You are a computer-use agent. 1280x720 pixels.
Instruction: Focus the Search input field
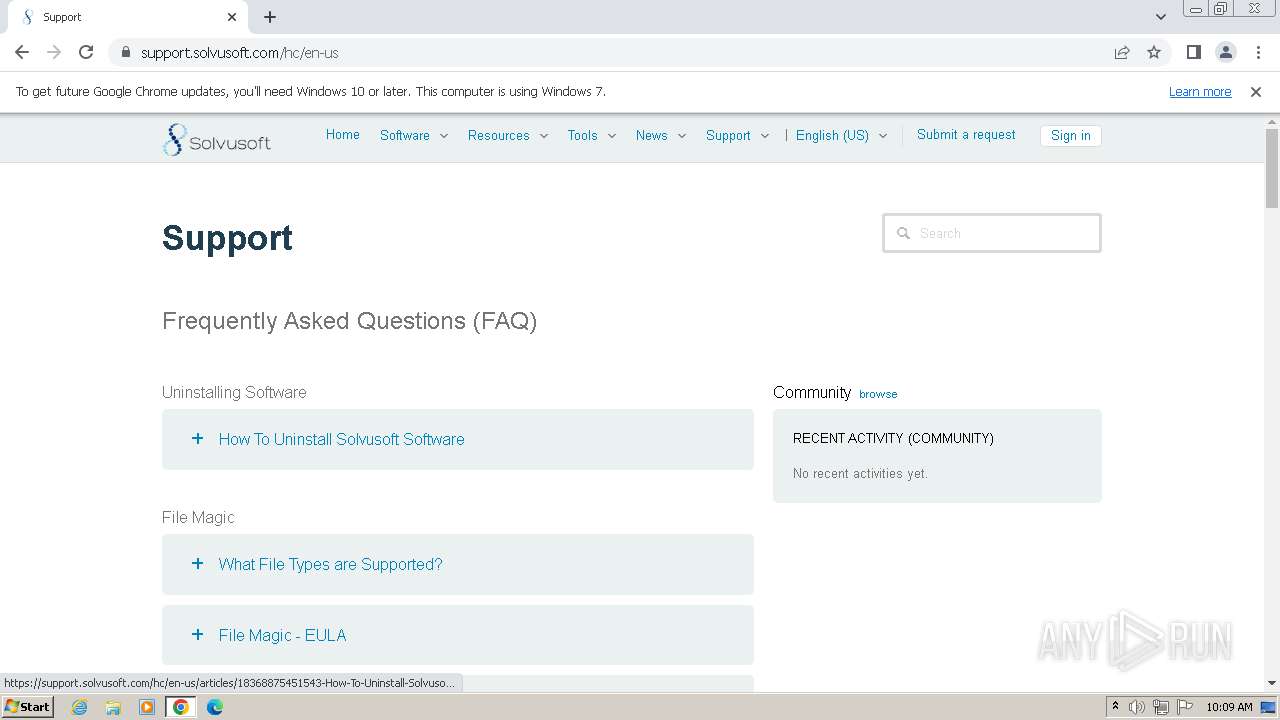click(992, 233)
